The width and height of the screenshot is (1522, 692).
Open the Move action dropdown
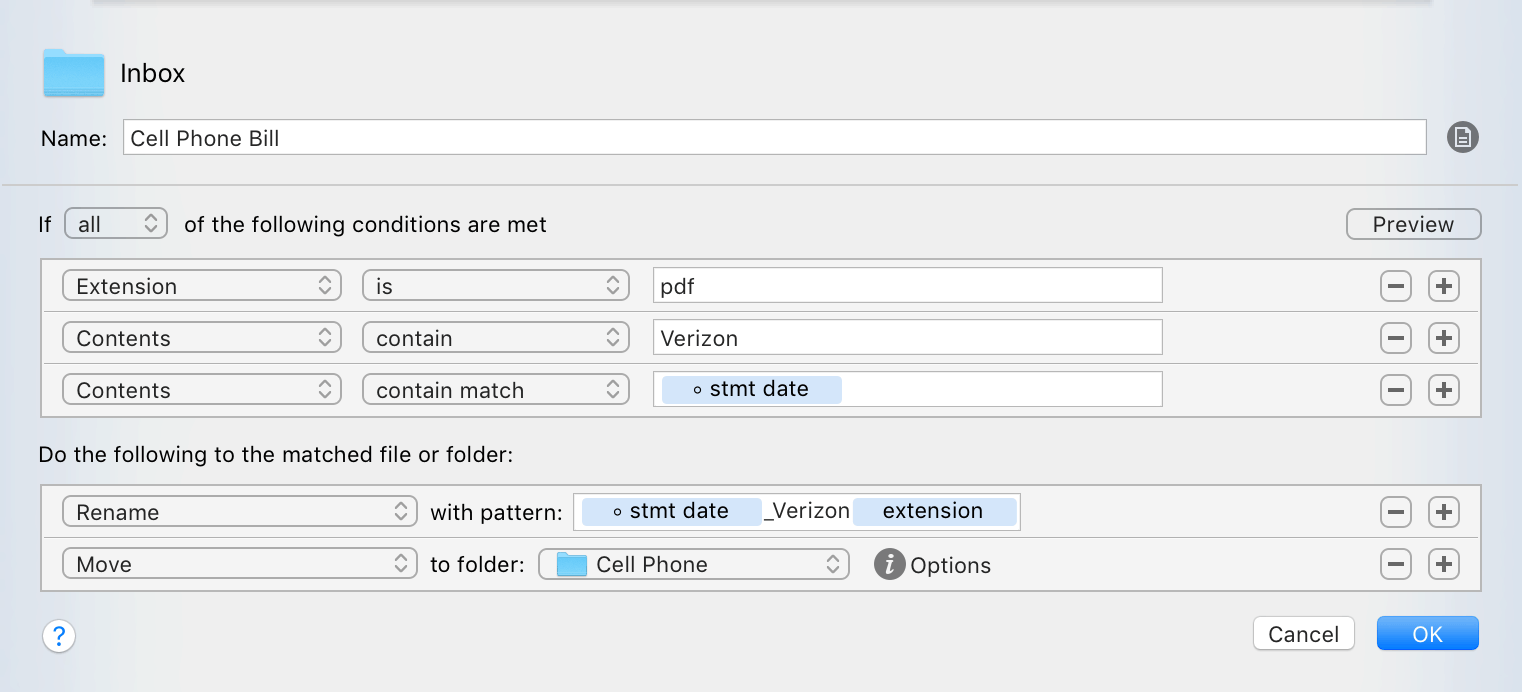240,564
